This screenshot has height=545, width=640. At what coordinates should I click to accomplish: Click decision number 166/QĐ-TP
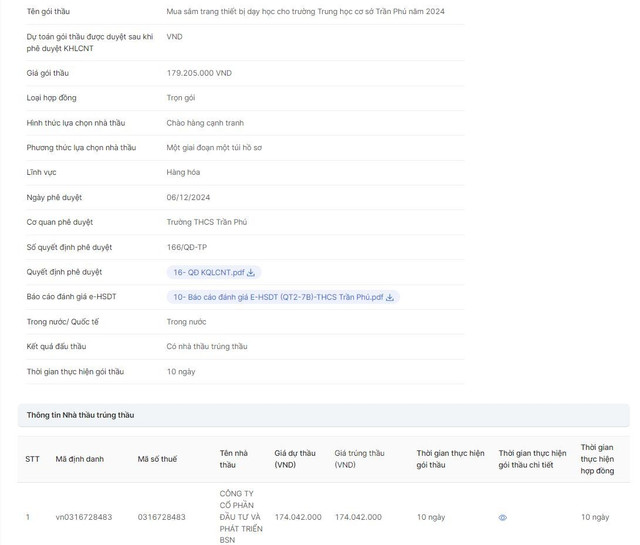[187, 247]
